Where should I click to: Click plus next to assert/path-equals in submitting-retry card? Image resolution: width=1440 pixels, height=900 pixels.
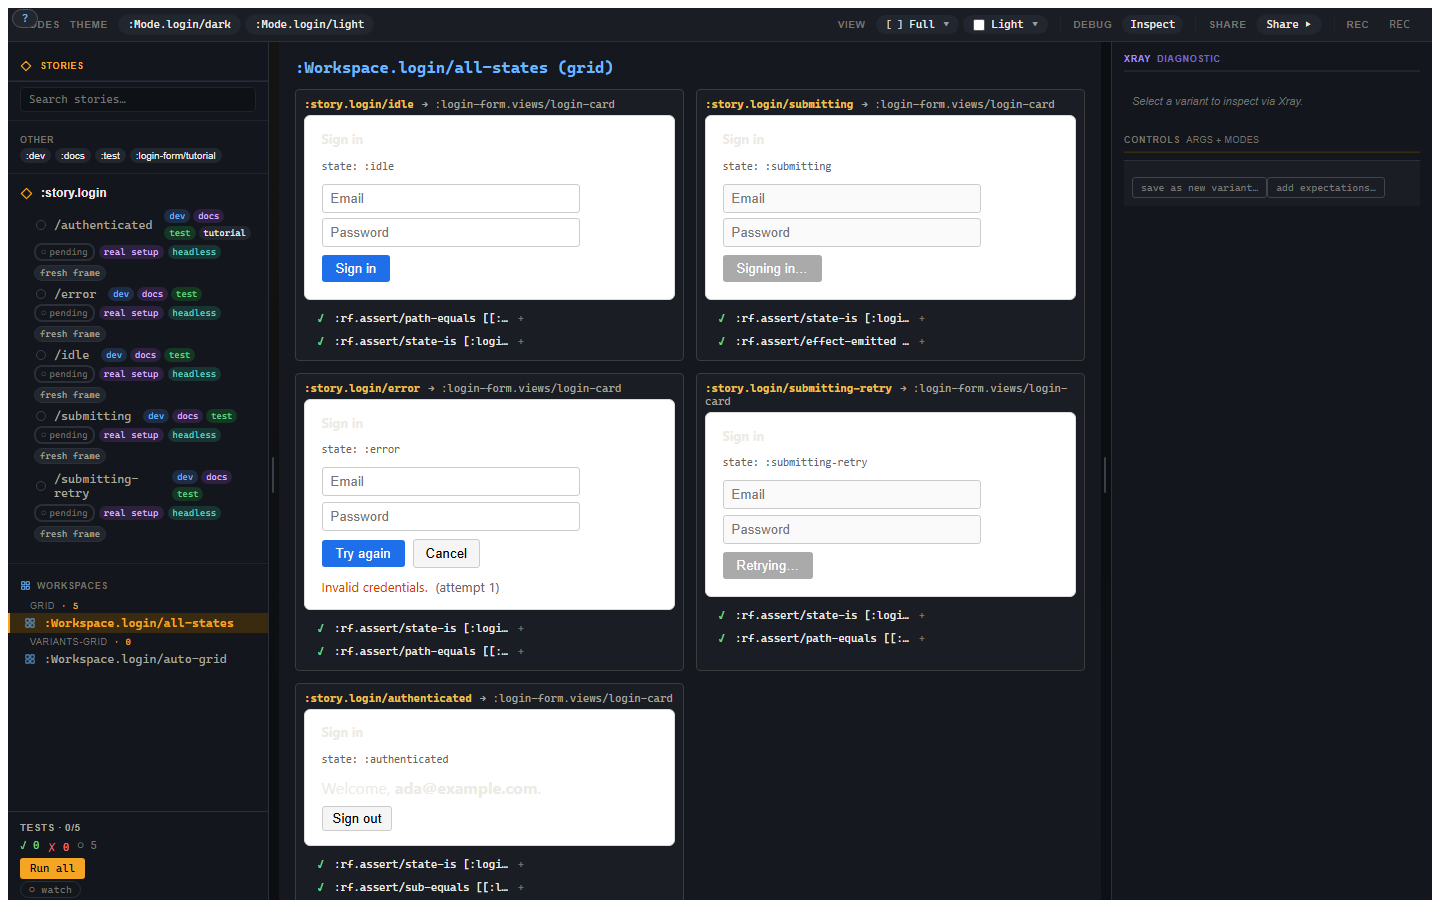(922, 639)
